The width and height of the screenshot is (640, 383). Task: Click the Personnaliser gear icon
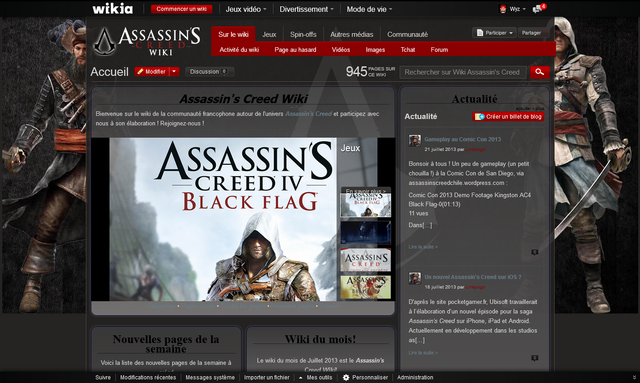click(346, 377)
